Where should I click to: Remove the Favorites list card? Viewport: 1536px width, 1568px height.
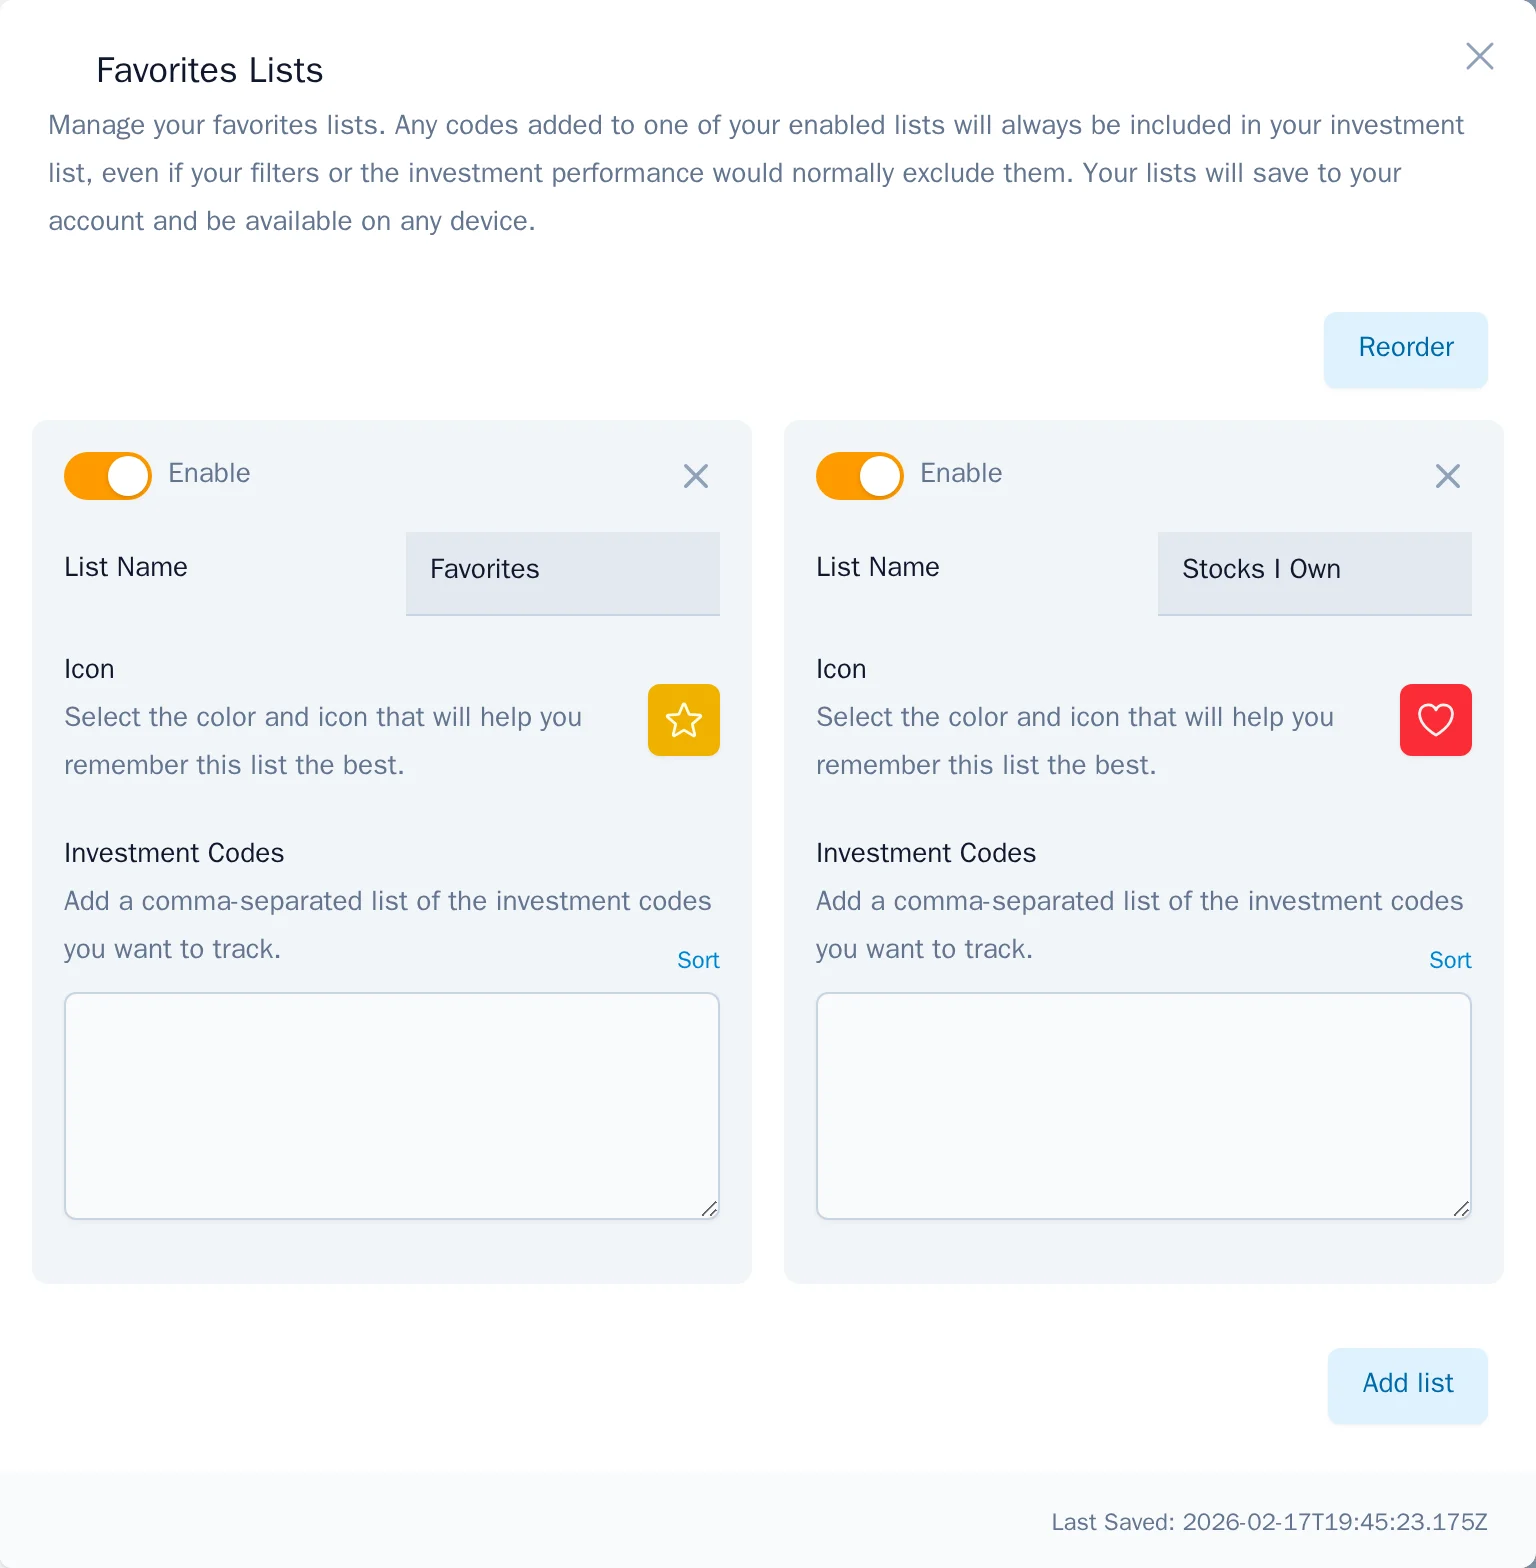coord(696,476)
